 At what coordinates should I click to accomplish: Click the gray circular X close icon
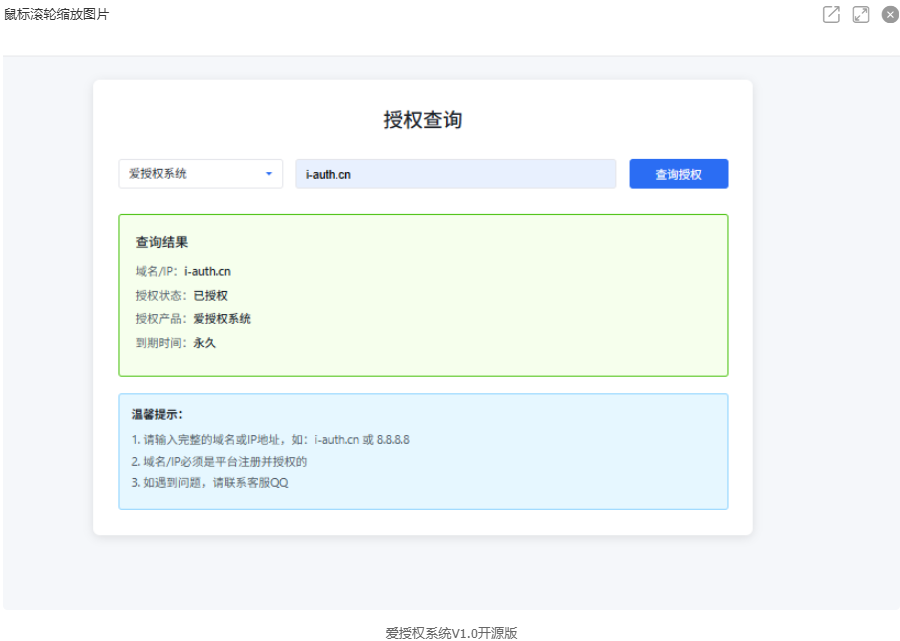click(x=889, y=14)
